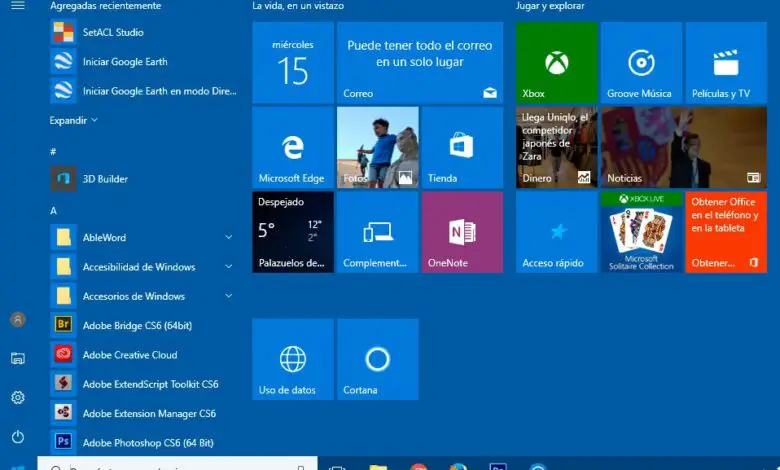Open the Obtener Office tile
Screen dimensions: 780x470
point(726,232)
